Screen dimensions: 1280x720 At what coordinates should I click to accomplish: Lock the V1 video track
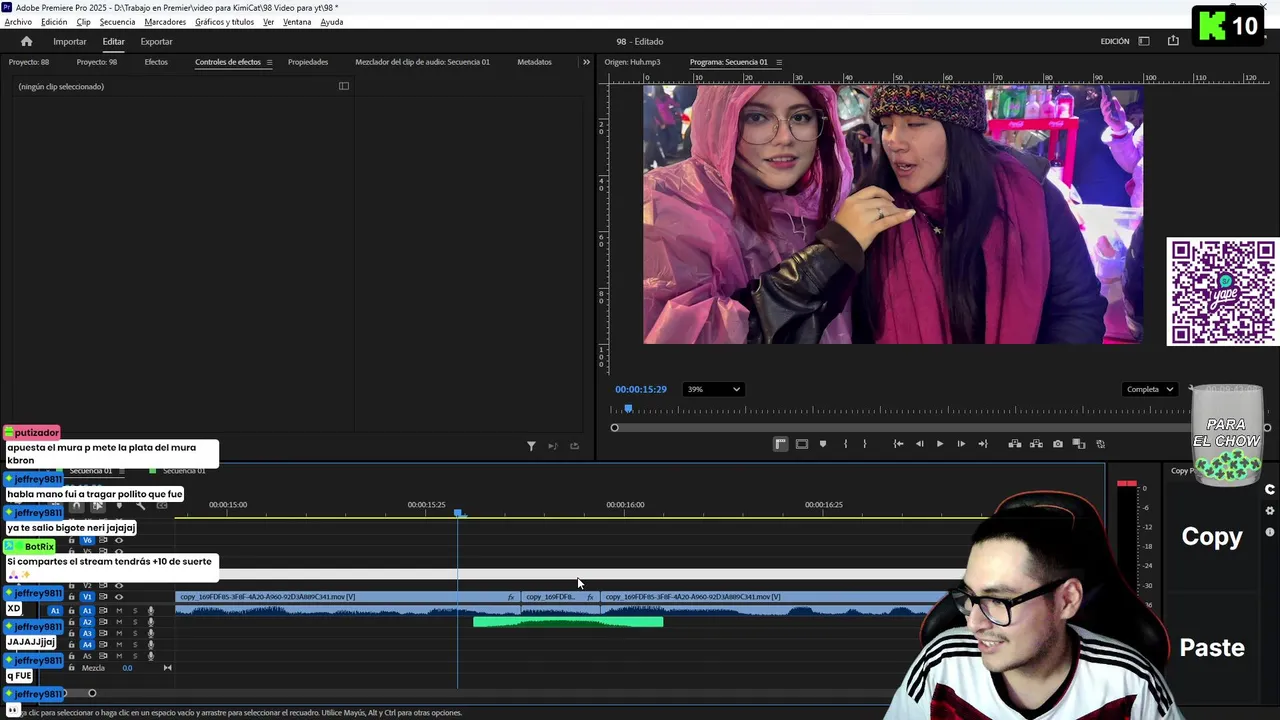71,597
